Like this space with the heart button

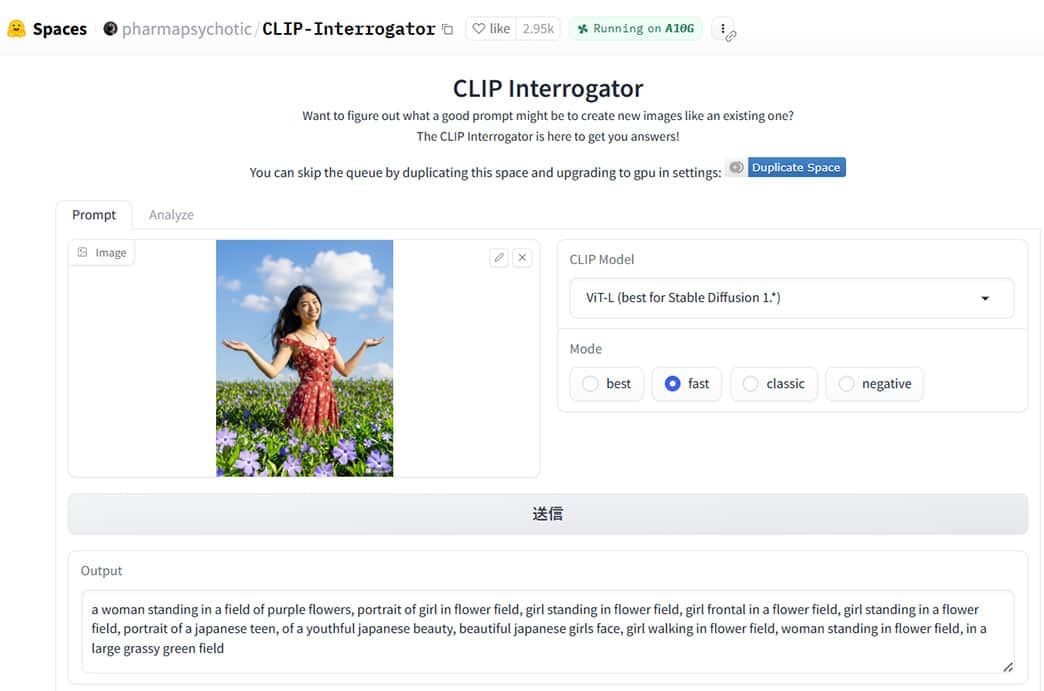[x=491, y=29]
